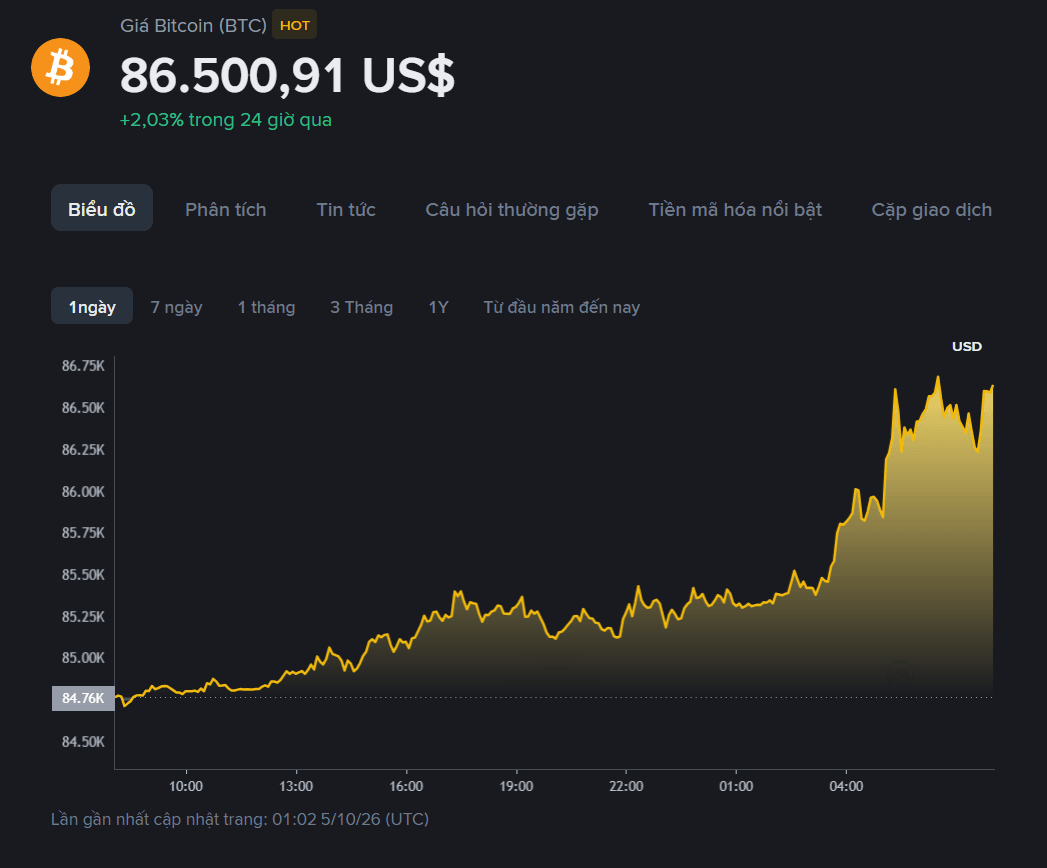Click the 16:00 time axis label

406,786
